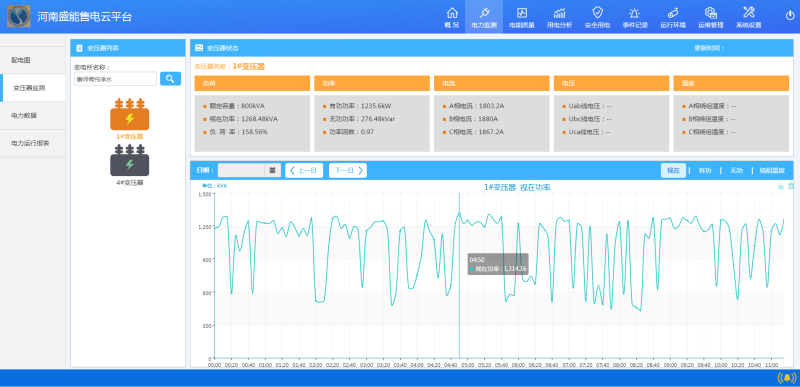The width and height of the screenshot is (800, 387).
Task: Switch chart to 绕组温度 view
Action: point(771,171)
